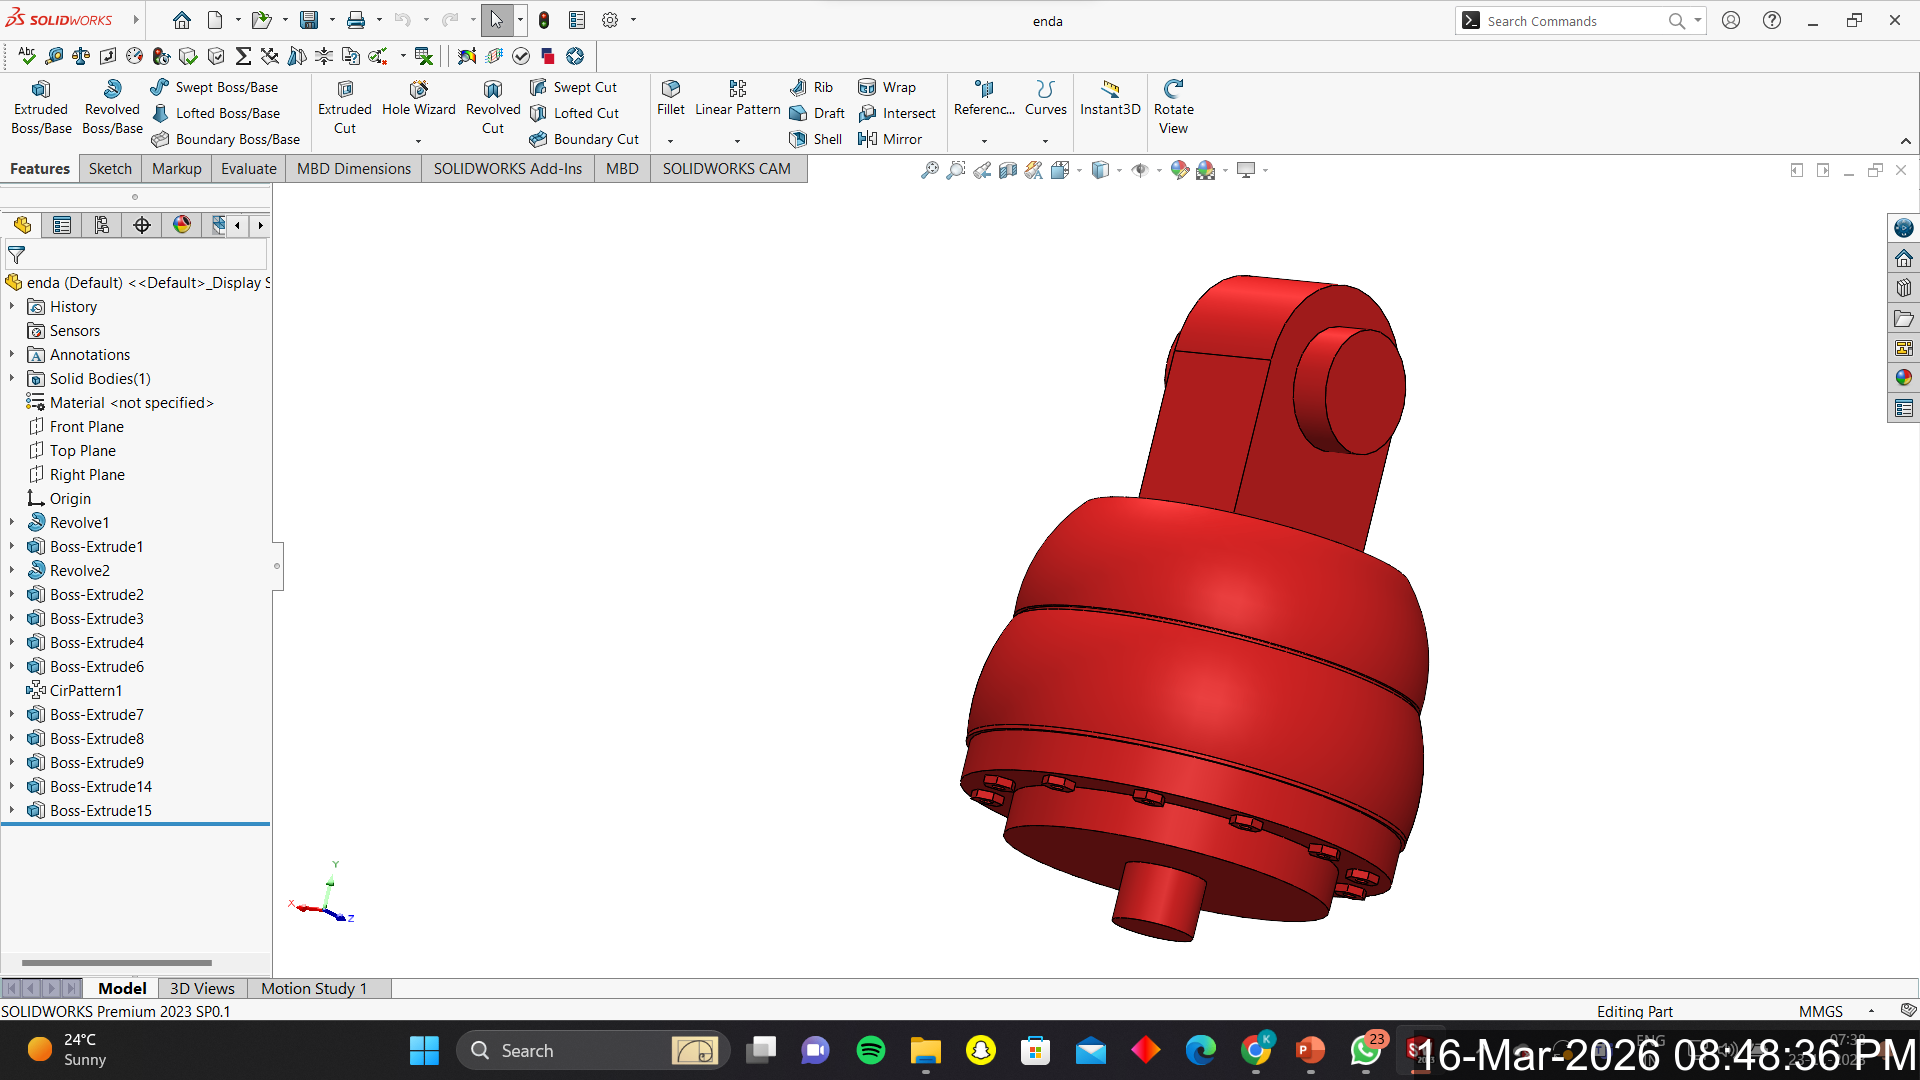The height and width of the screenshot is (1080, 1920).
Task: Open the Evaluate tab
Action: (248, 168)
